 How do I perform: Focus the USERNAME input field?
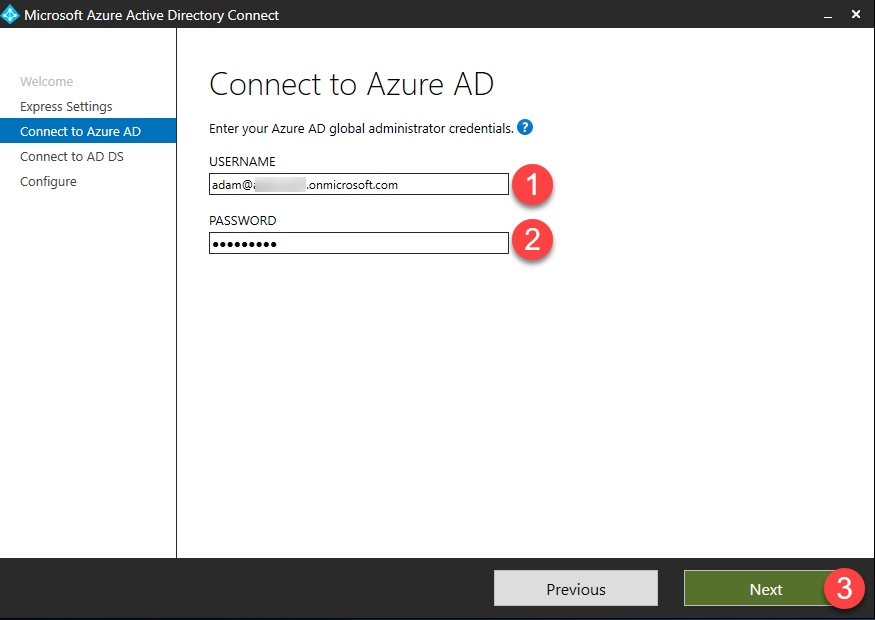pos(359,184)
